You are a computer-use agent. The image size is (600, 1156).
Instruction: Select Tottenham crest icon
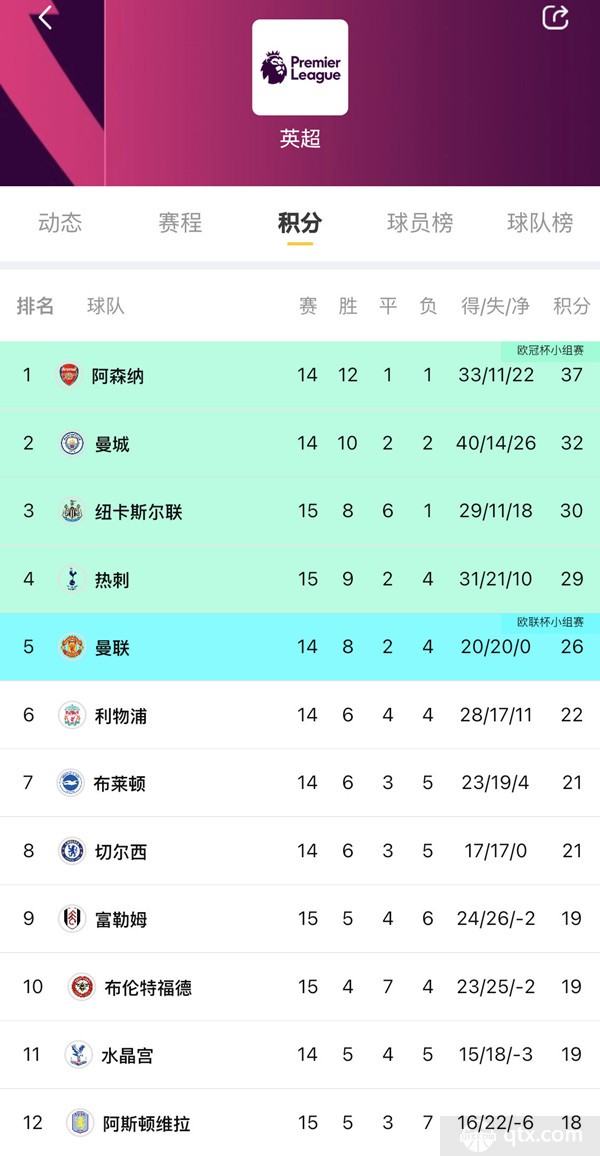point(71,579)
